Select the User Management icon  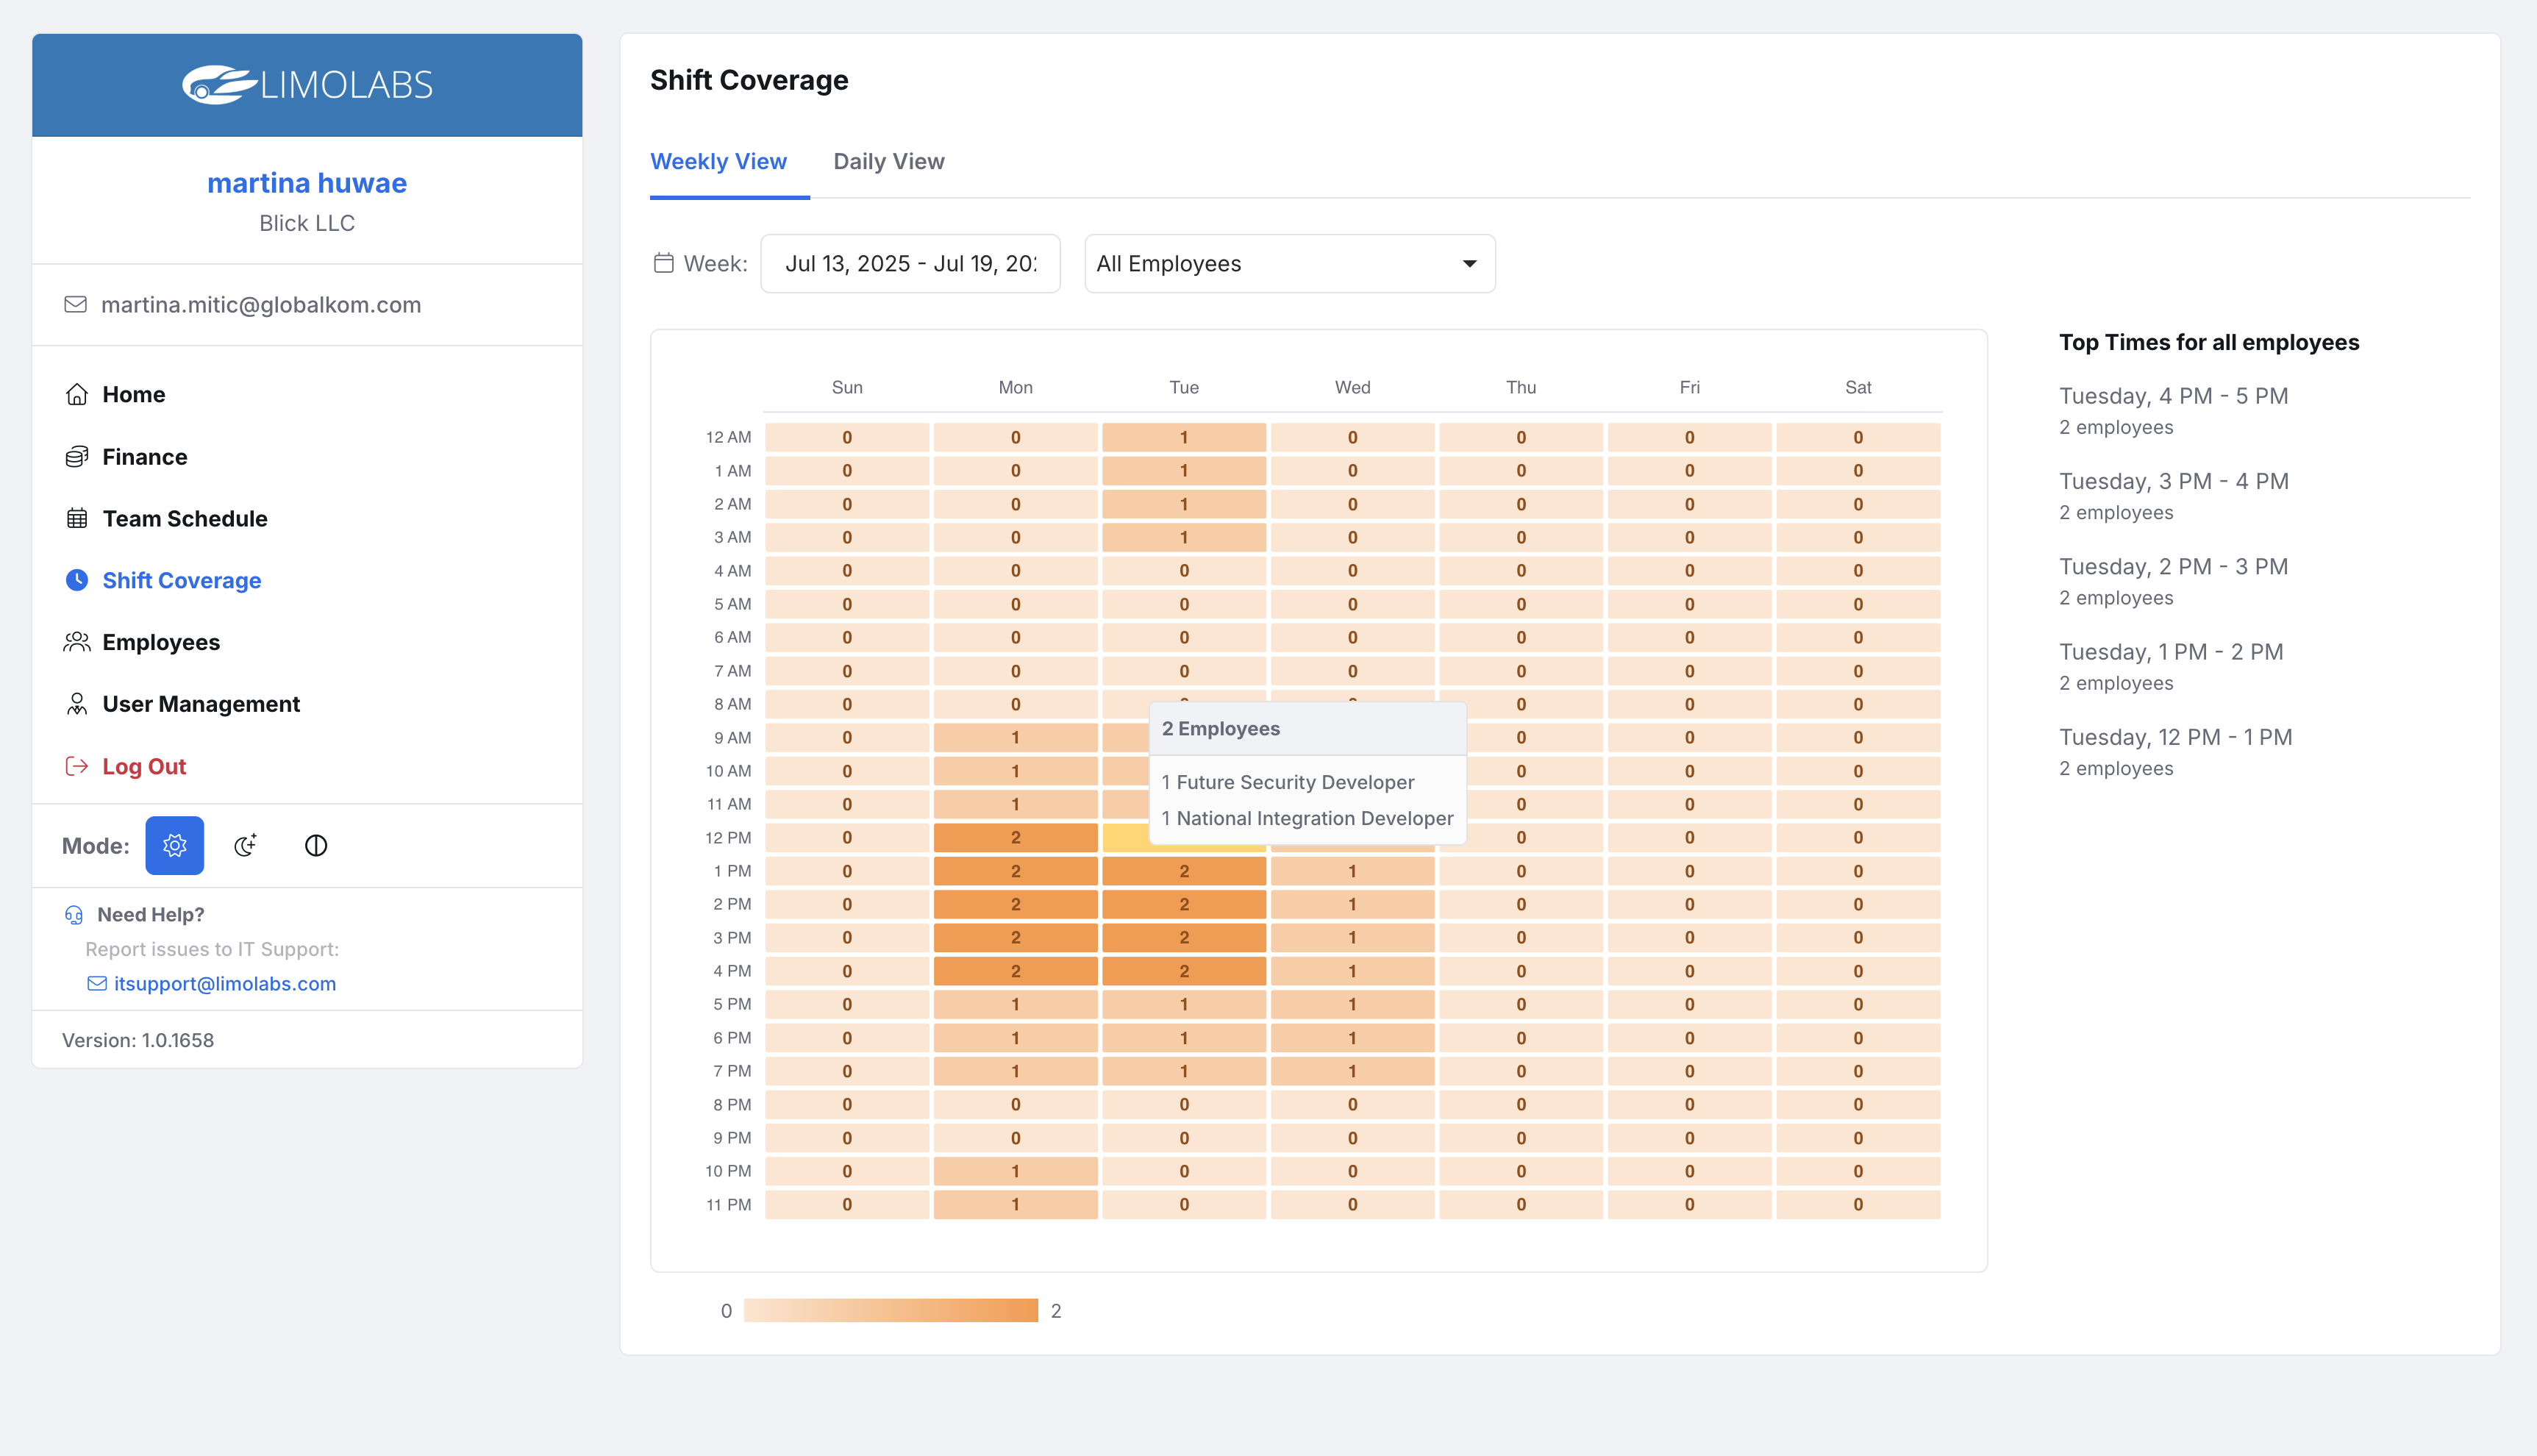pos(77,703)
